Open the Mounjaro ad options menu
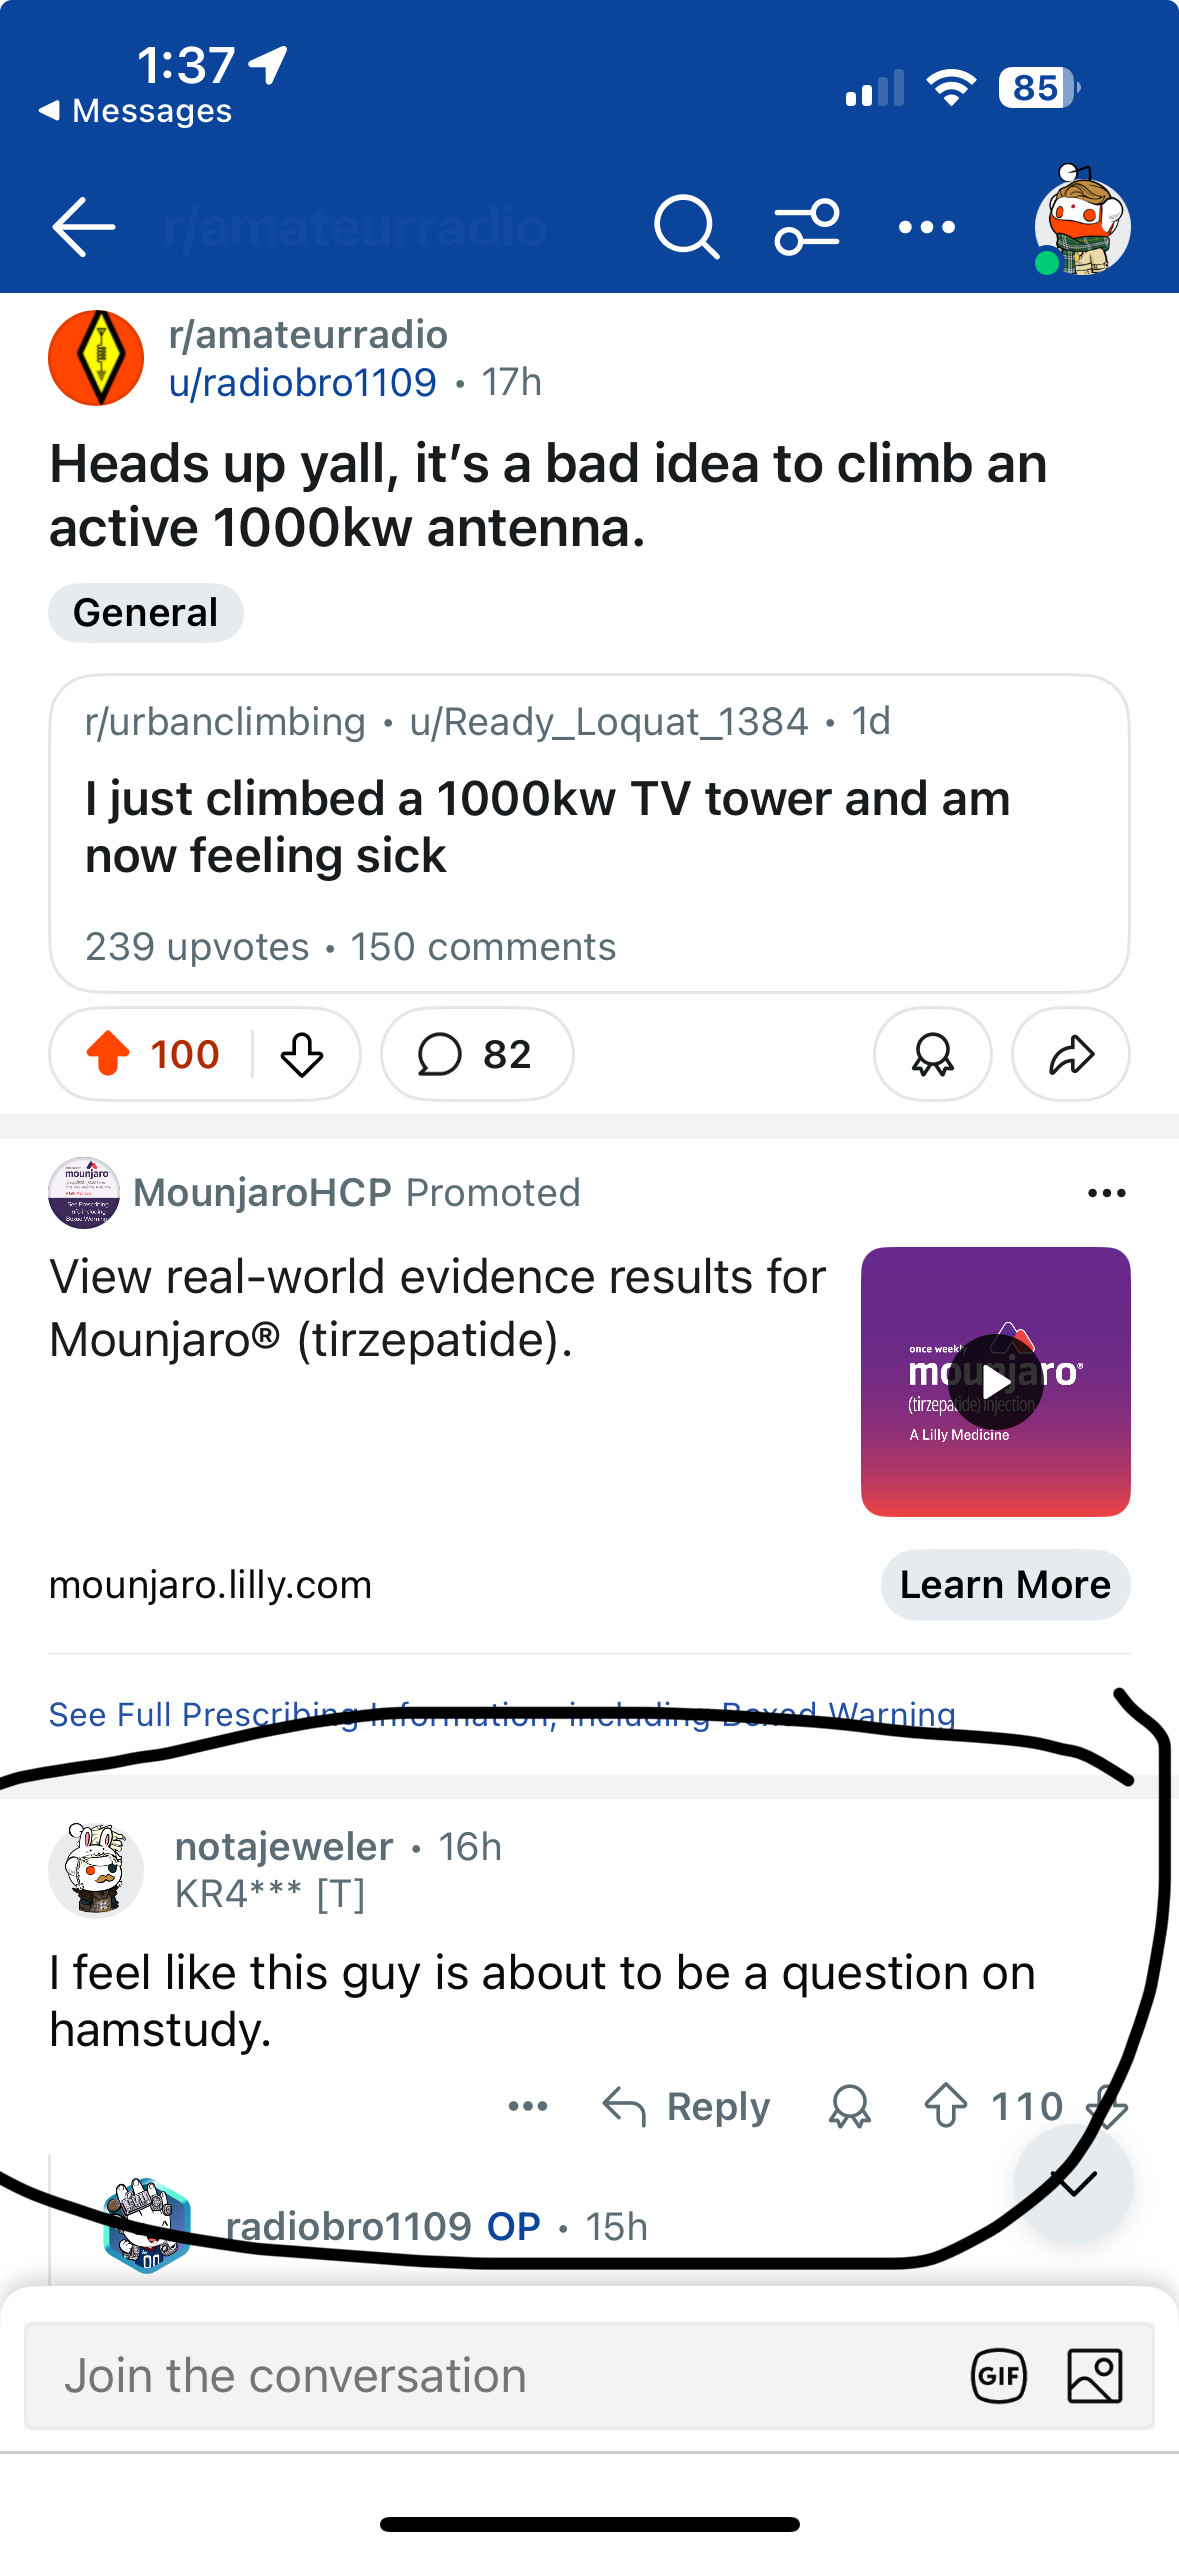1179x2556 pixels. pyautogui.click(x=1106, y=1192)
